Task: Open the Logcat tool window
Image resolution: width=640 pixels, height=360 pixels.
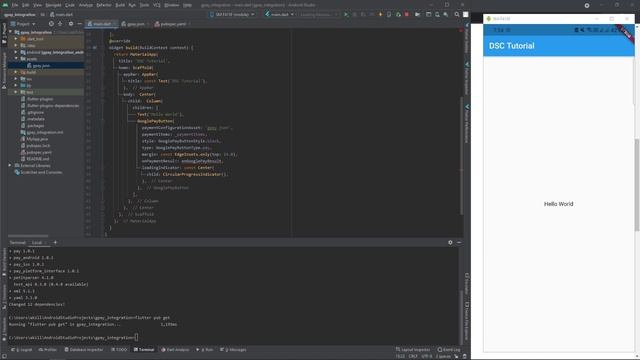Action: 22,350
